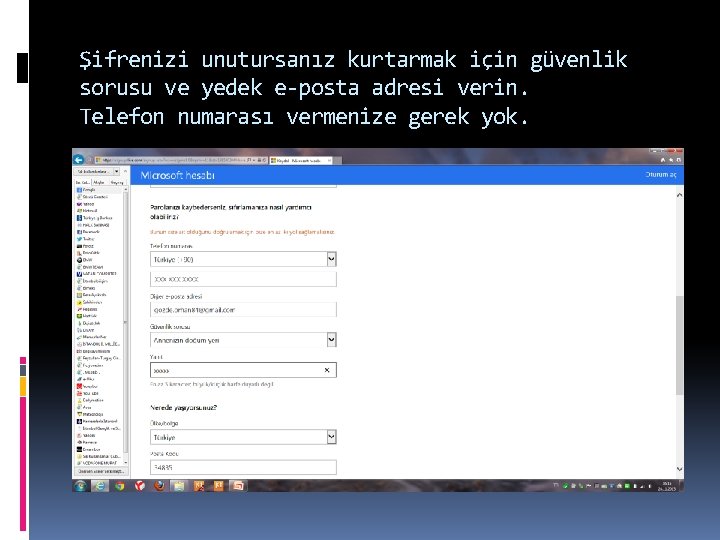Close the Kaydol - Microsoft hesabı tab
Viewport: 720px width, 540px height.
[x=329, y=160]
